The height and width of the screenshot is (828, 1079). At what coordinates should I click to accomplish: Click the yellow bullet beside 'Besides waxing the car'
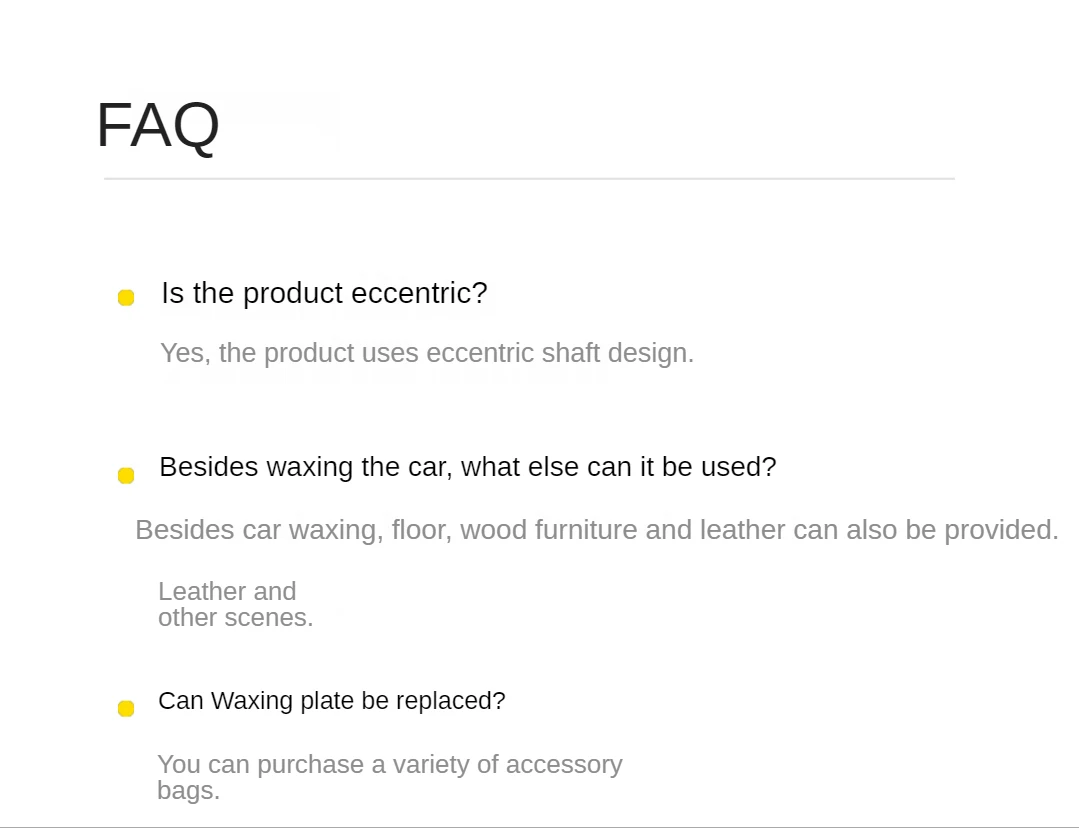(x=126, y=476)
